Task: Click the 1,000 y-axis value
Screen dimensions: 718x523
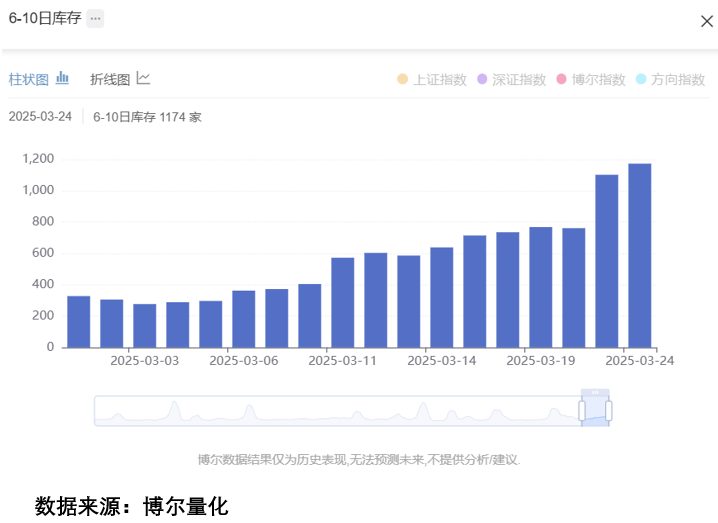Action: 38,190
